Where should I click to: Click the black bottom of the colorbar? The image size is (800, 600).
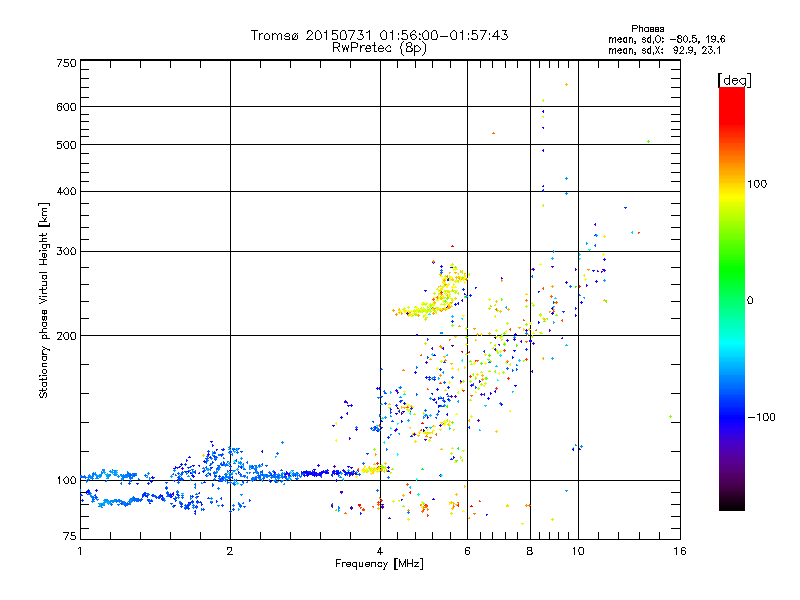[732, 507]
